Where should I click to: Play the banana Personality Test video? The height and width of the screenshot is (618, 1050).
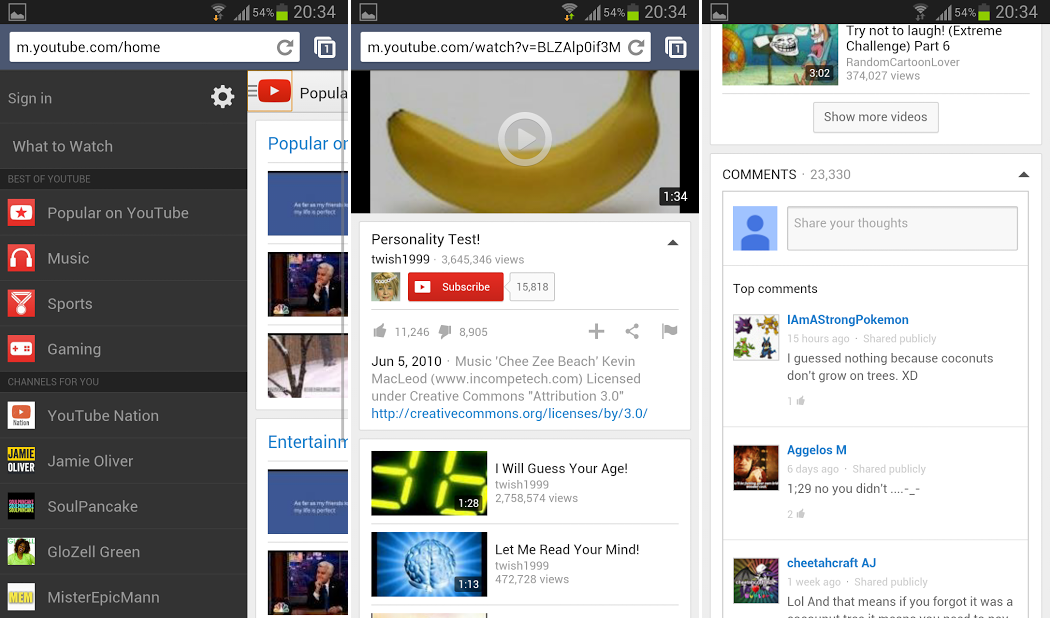click(524, 138)
